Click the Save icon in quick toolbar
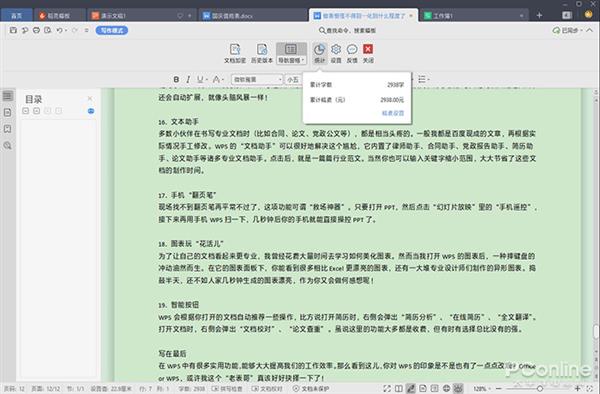 [13, 30]
